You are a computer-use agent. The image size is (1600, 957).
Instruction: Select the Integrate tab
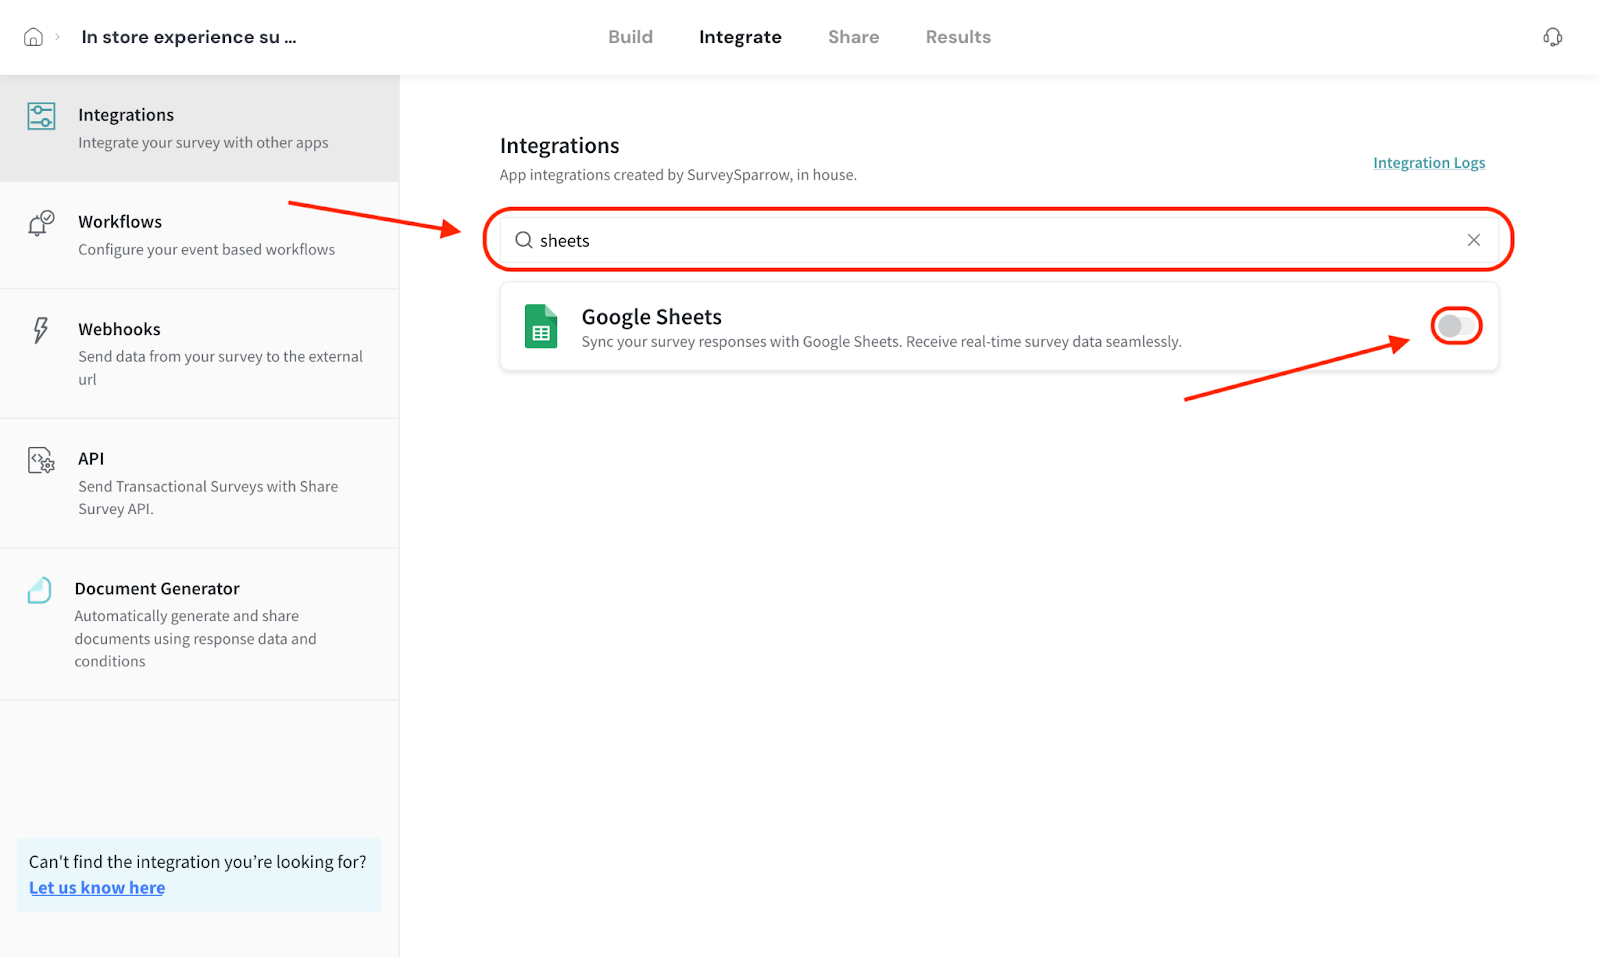740,37
